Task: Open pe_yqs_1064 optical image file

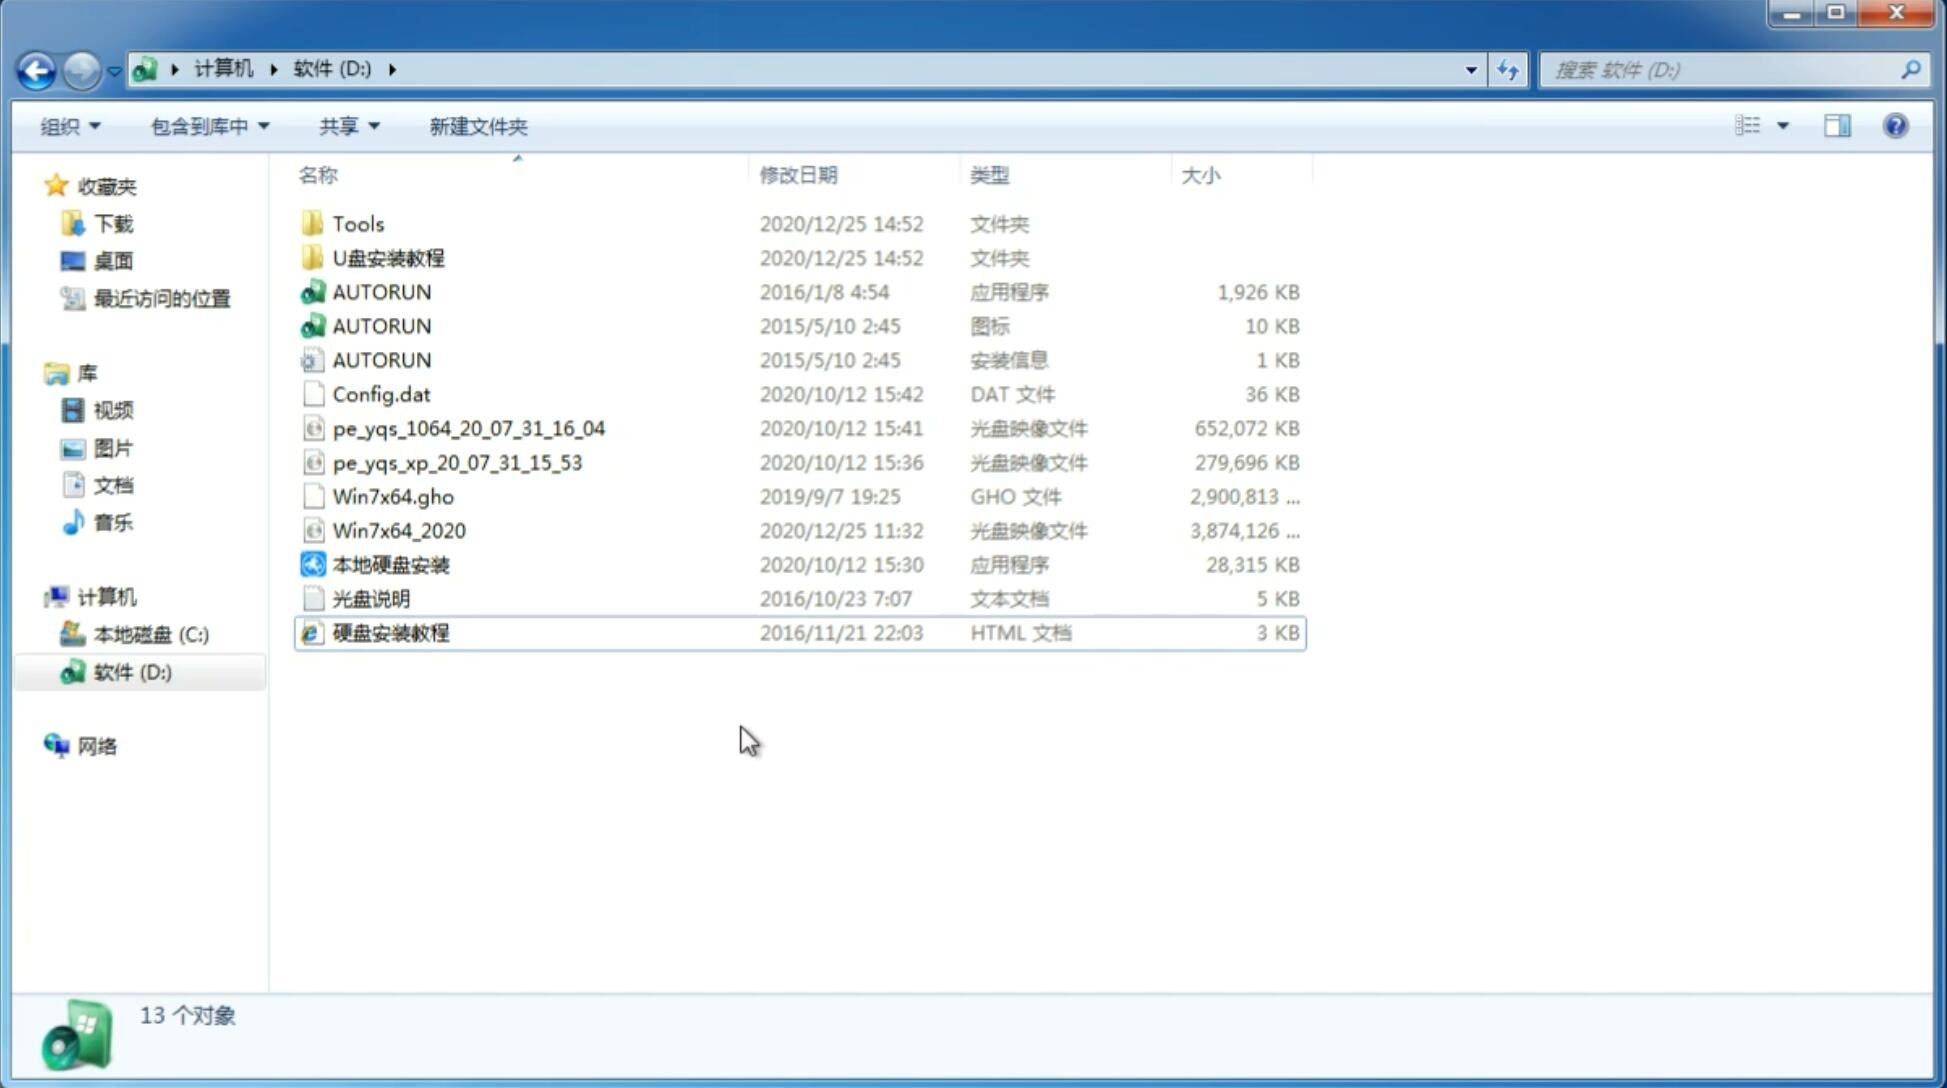Action: [468, 428]
